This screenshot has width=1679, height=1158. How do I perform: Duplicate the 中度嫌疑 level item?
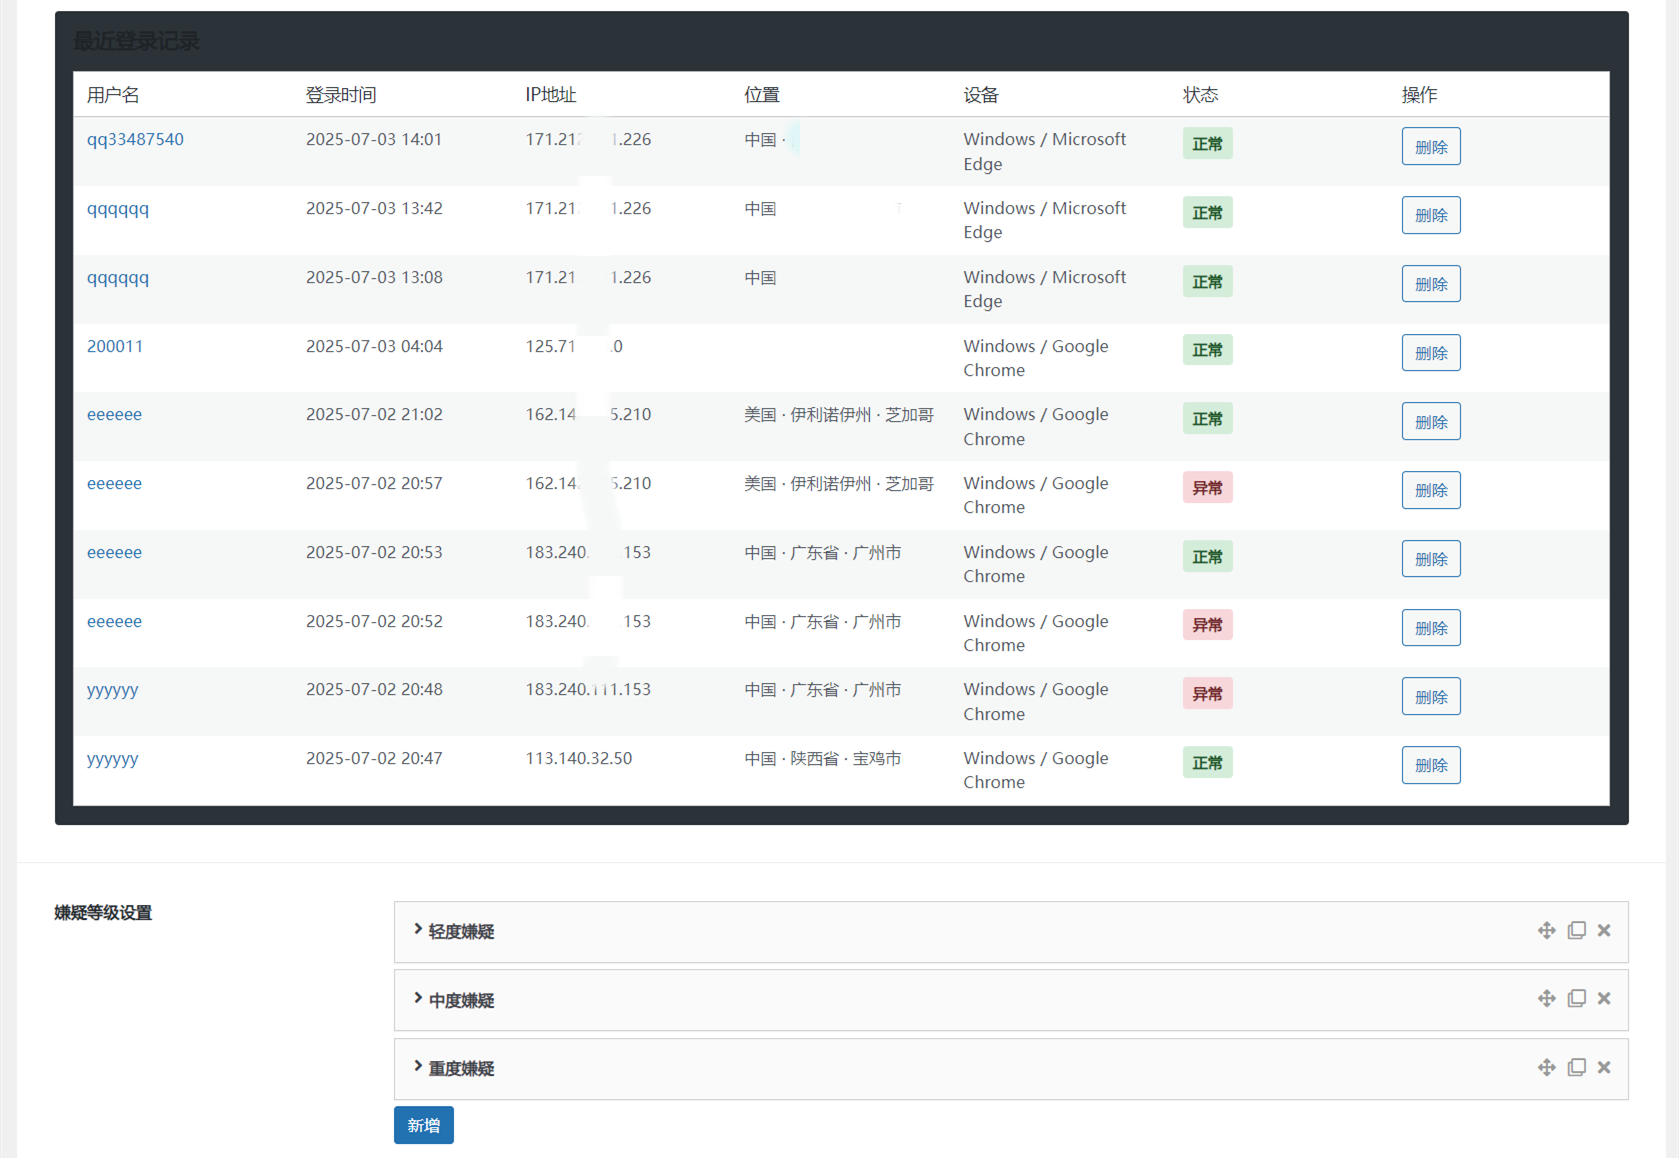click(1576, 999)
